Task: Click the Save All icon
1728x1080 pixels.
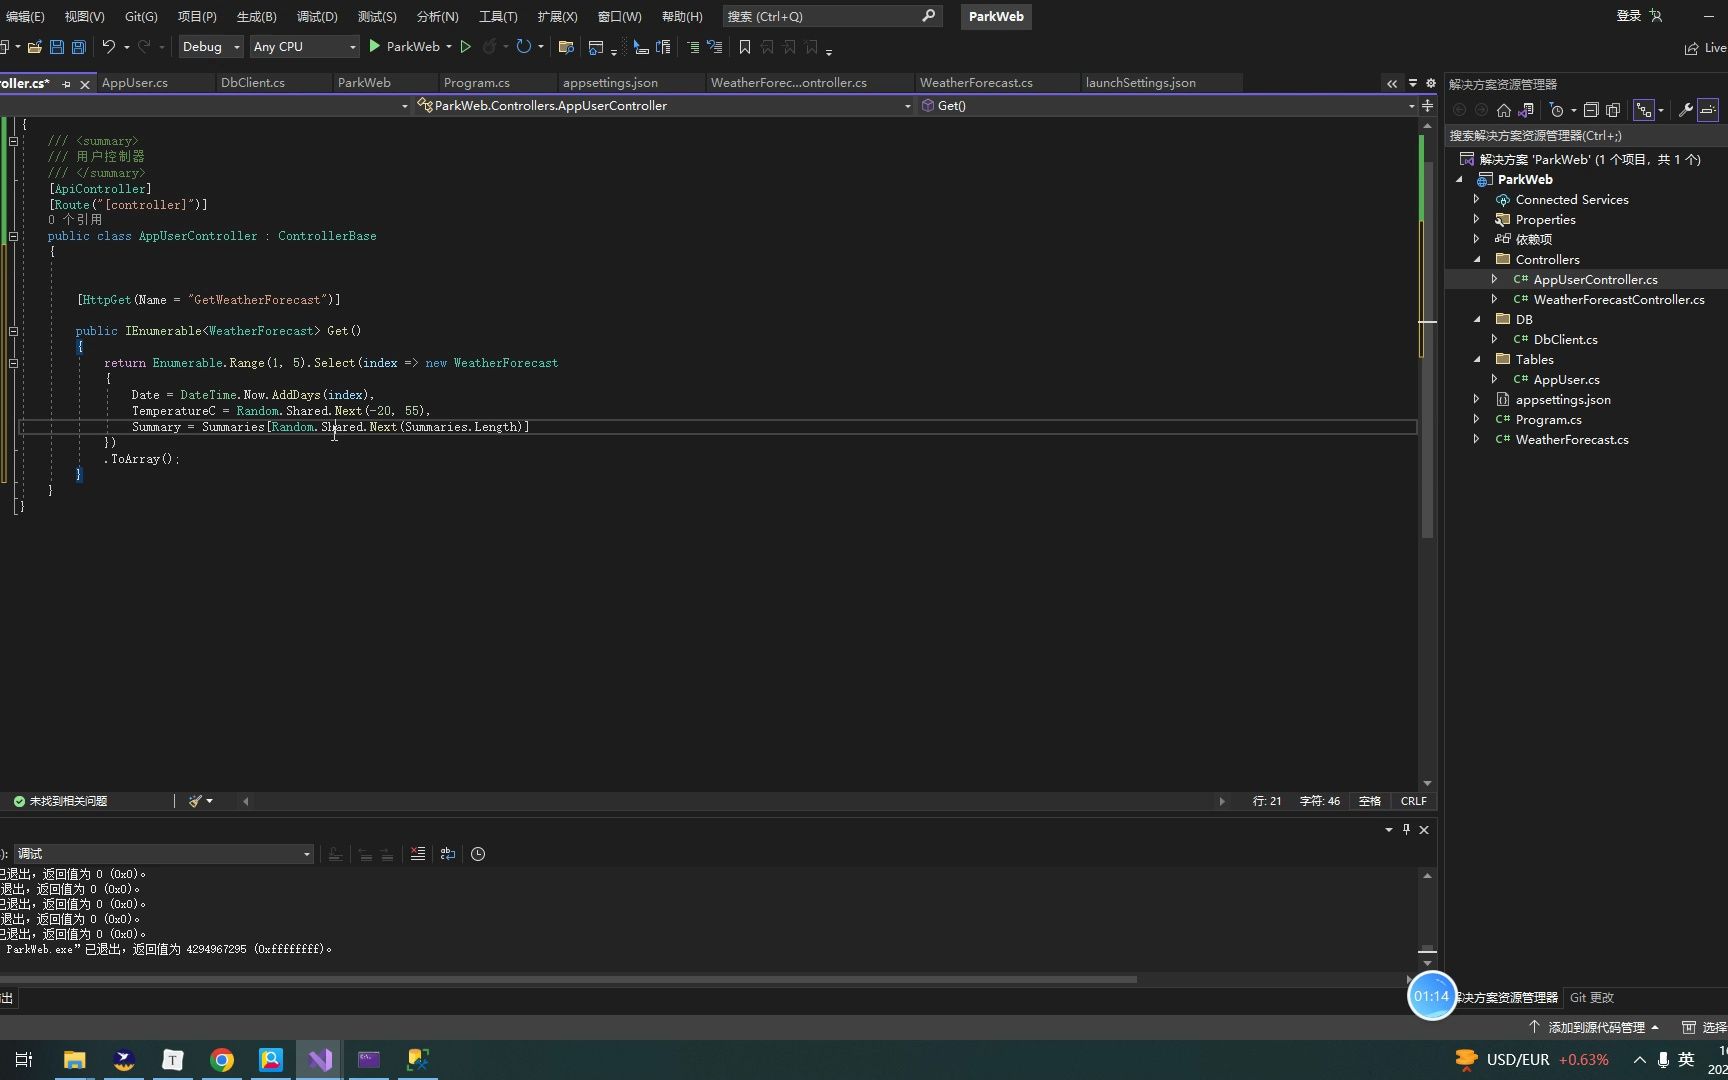Action: (x=78, y=46)
